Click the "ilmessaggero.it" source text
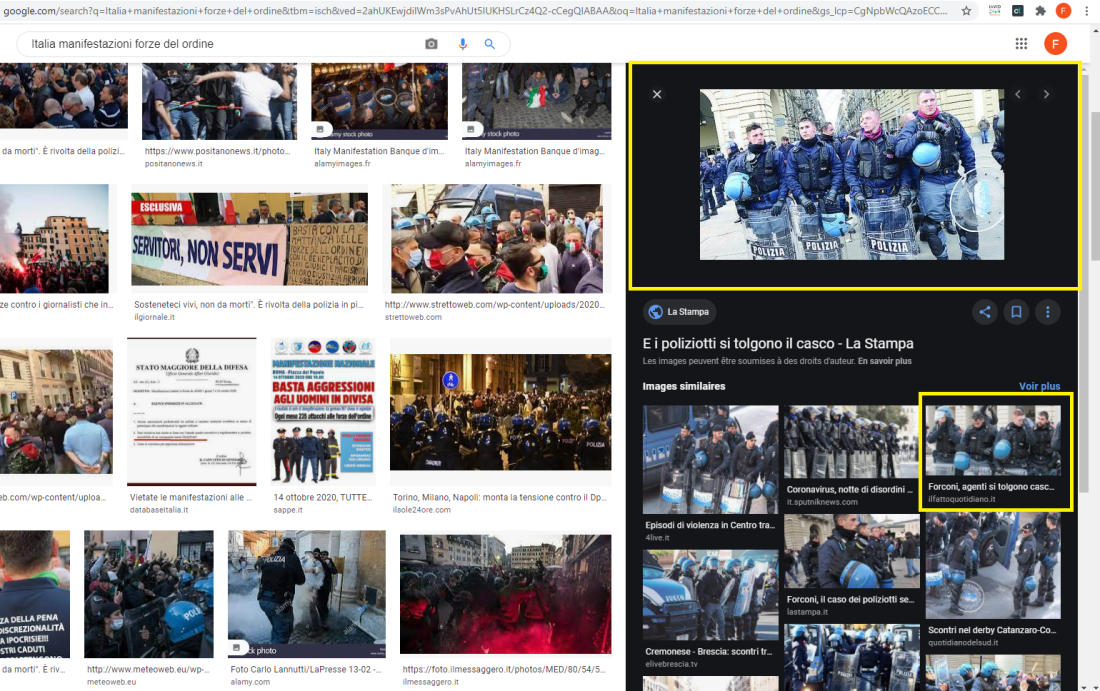 [x=431, y=682]
